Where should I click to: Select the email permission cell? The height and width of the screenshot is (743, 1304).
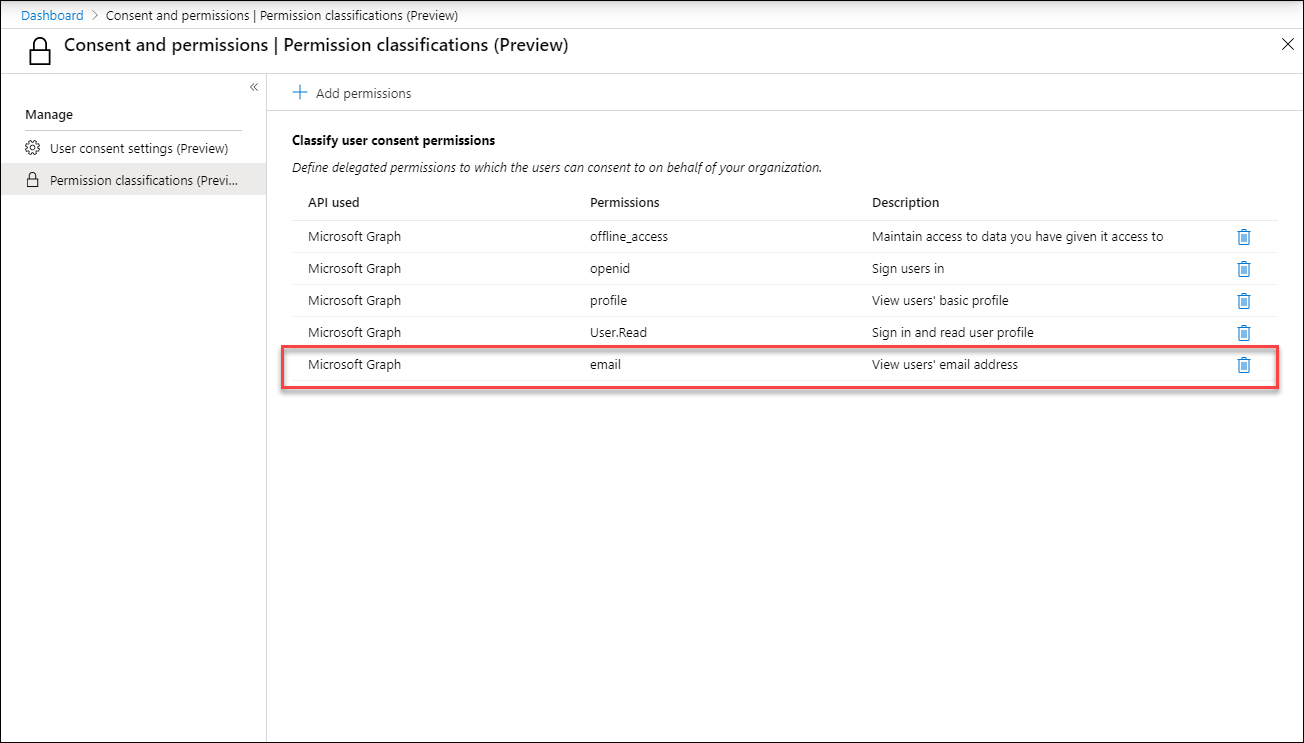pyautogui.click(x=605, y=365)
